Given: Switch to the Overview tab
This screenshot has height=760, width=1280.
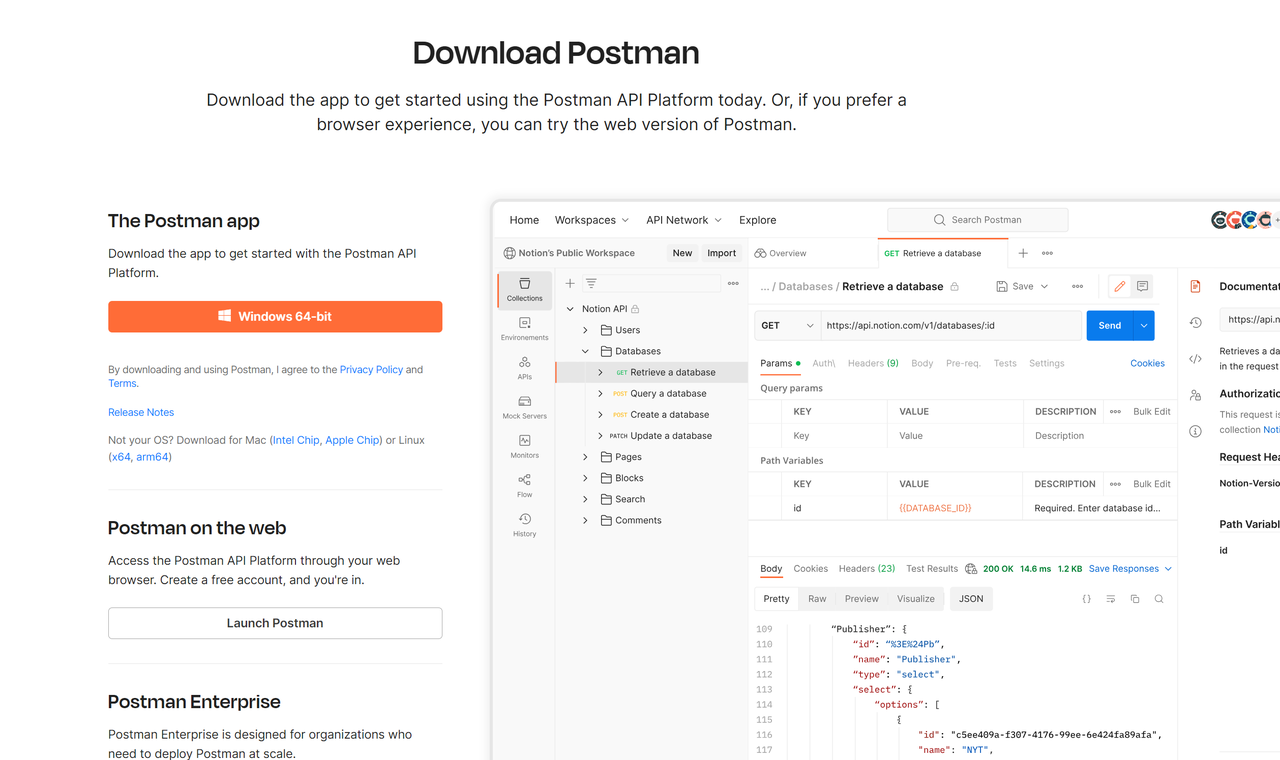Looking at the screenshot, I should coord(781,253).
